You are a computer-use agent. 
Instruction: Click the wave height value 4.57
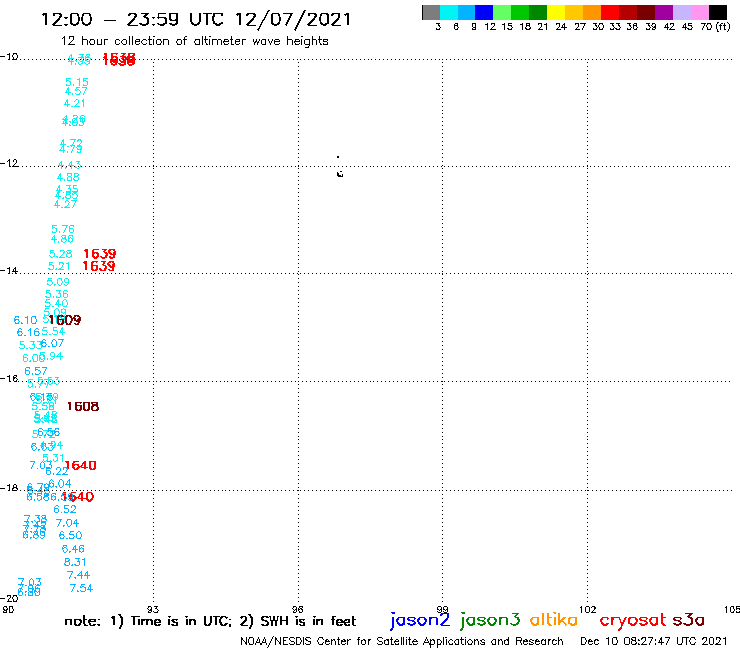tap(76, 92)
